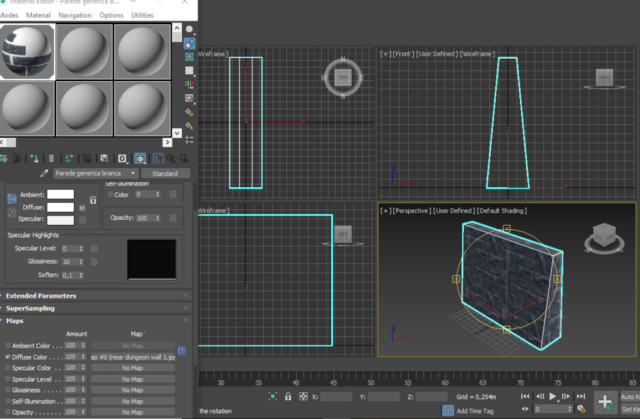This screenshot has width=640, height=419.
Task: Click Put Material to Scene icon
Action: (x=17, y=158)
